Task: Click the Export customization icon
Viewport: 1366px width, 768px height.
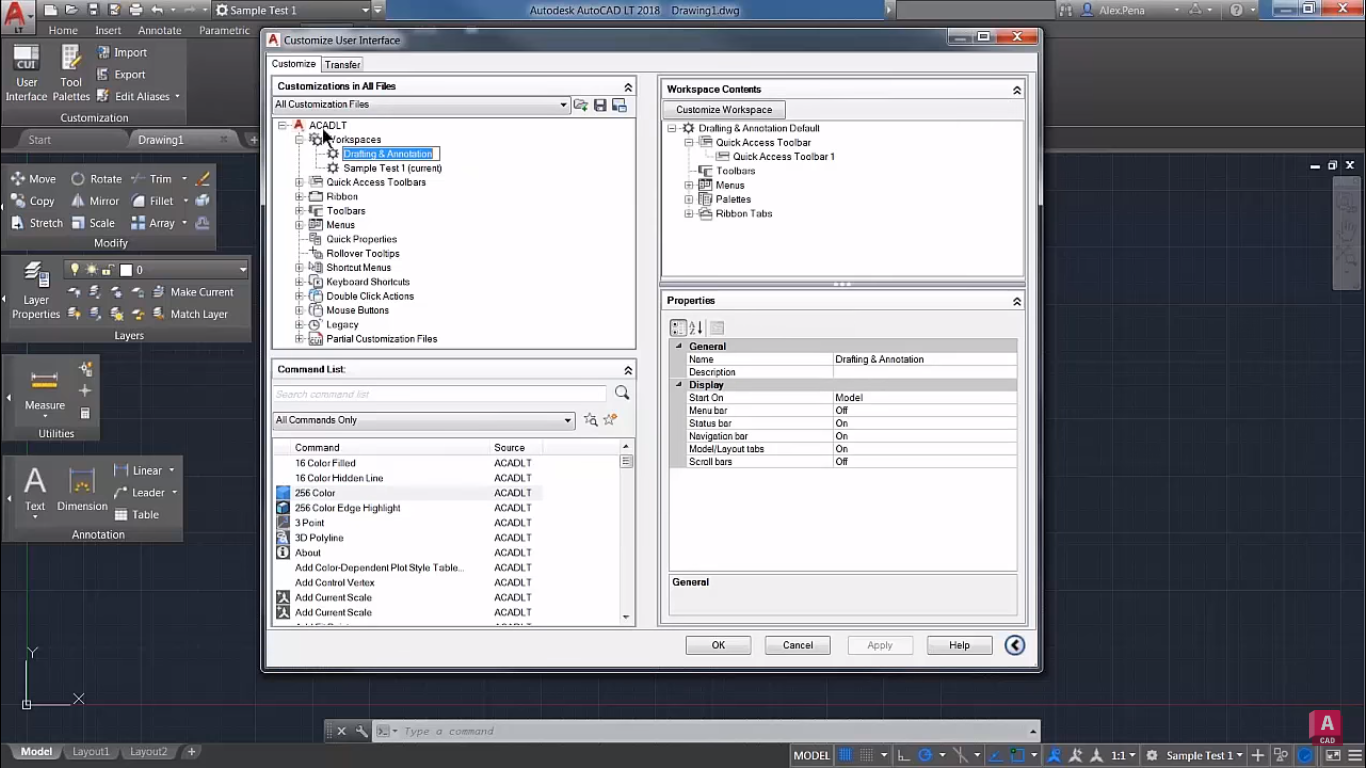Action: point(103,74)
